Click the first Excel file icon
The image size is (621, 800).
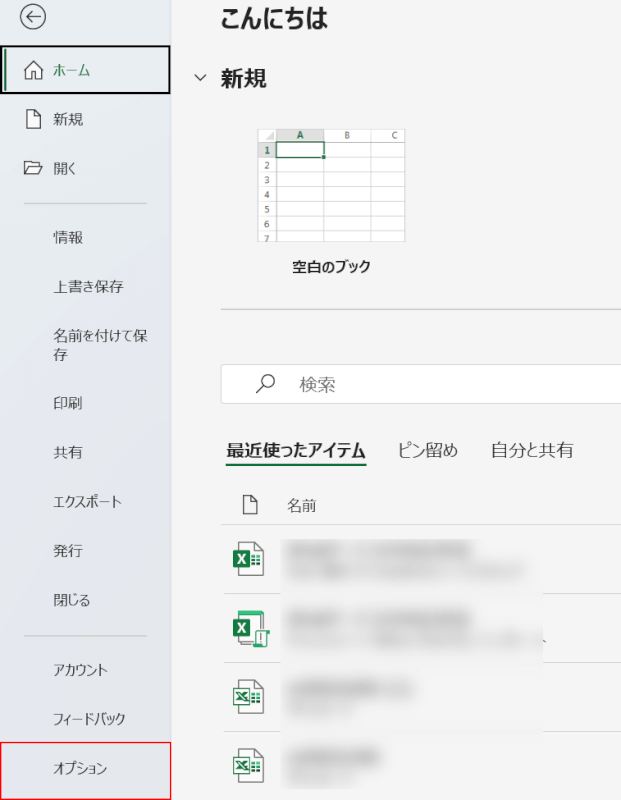click(247, 561)
